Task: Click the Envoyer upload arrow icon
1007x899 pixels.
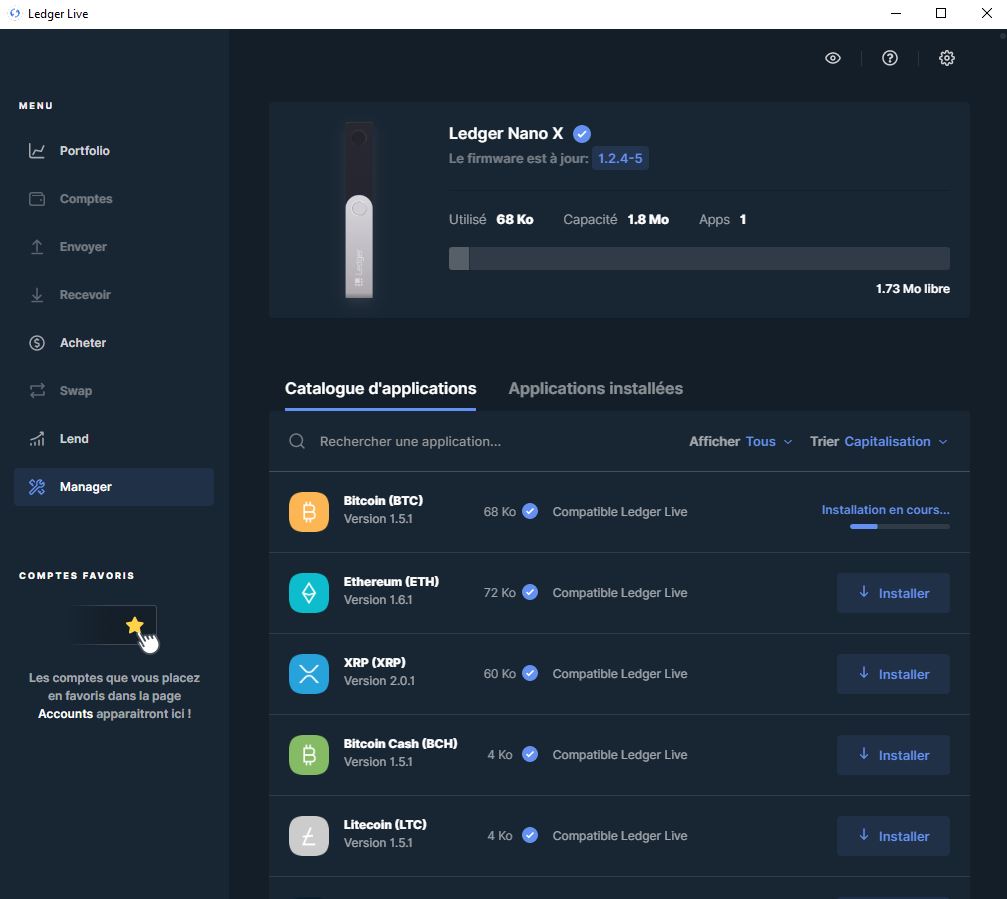Action: pyautogui.click(x=37, y=247)
